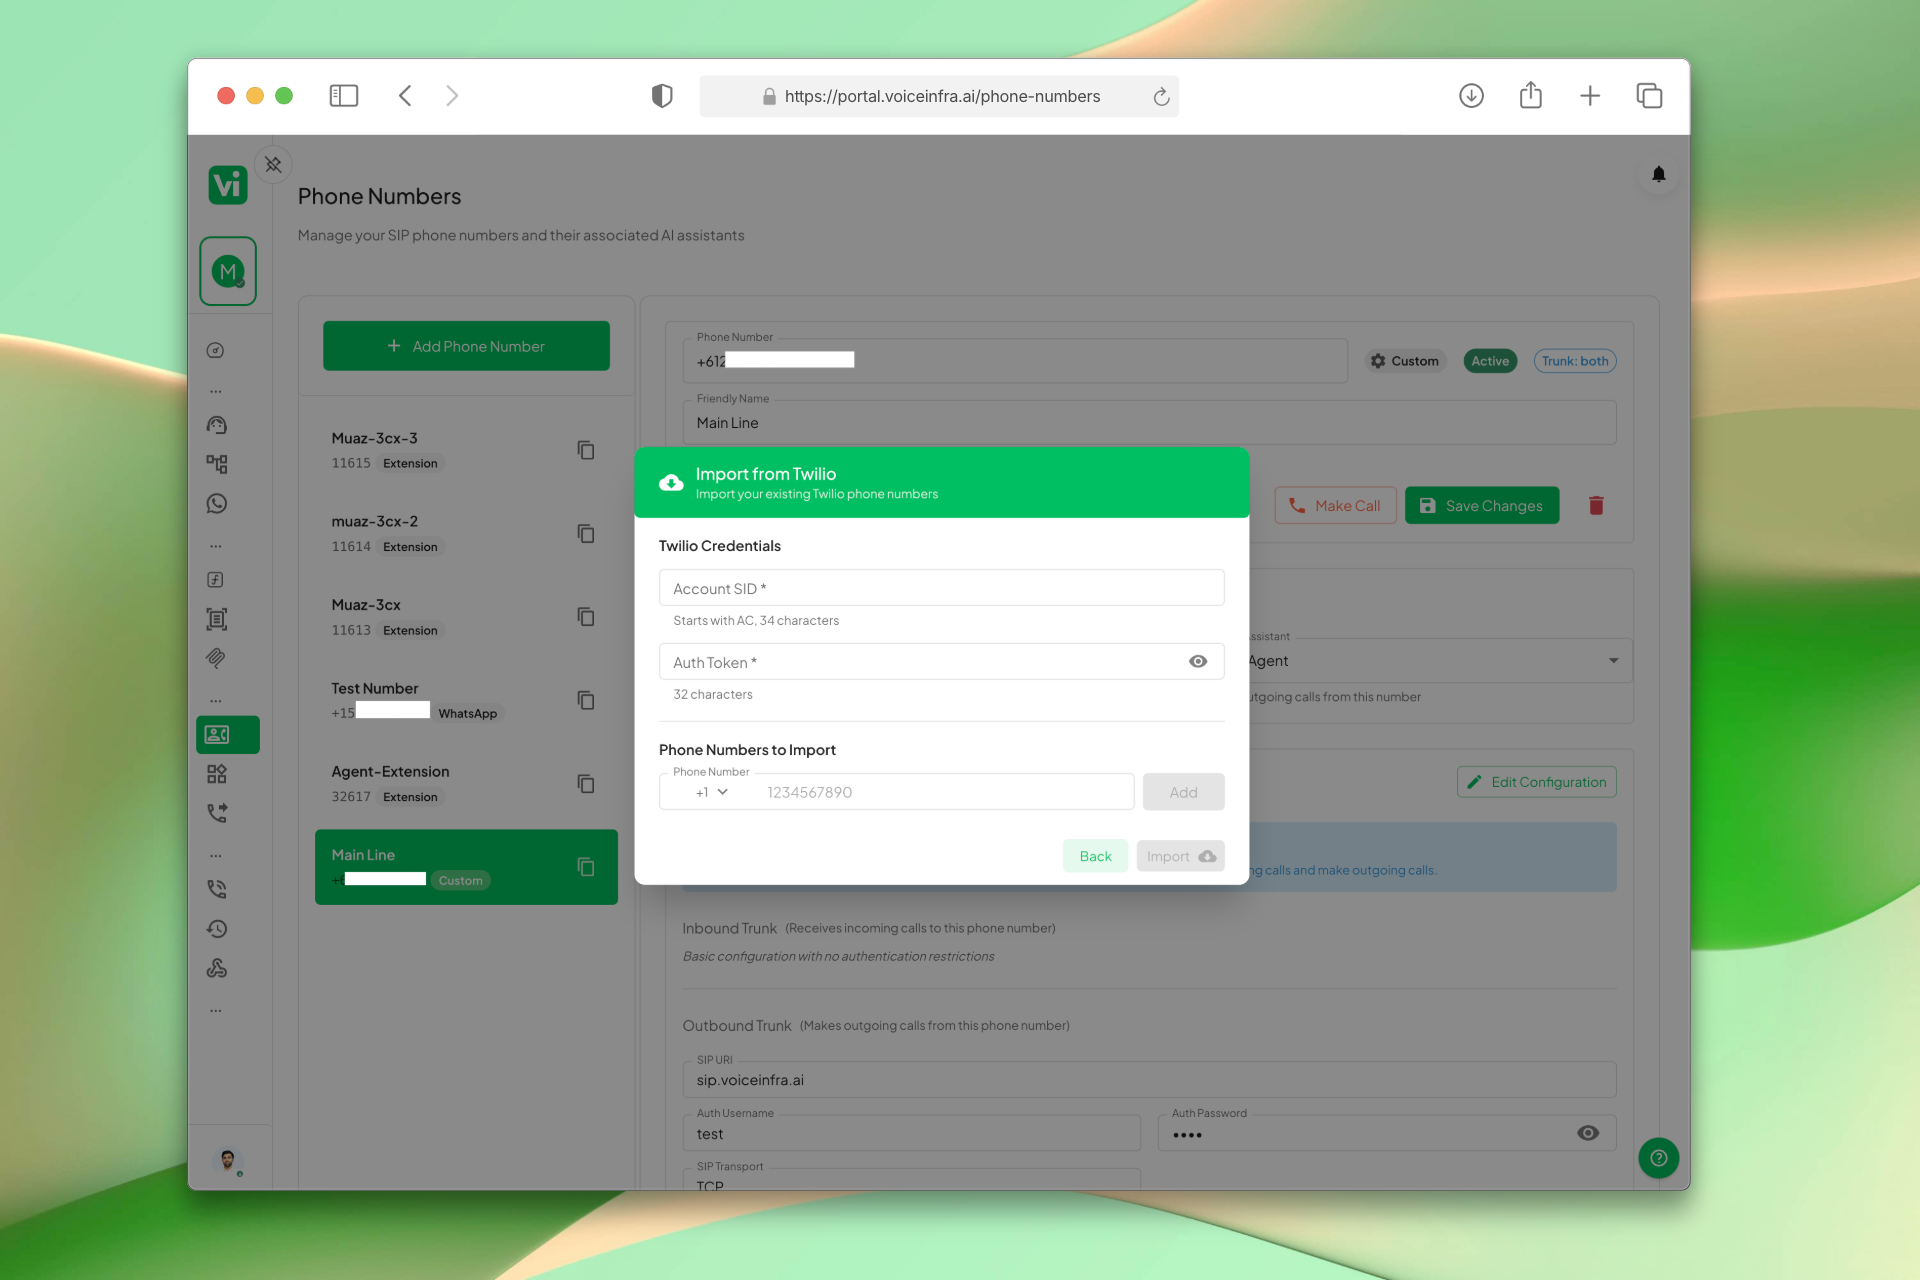1920x1280 pixels.
Task: Delete the phone number with trash icon
Action: coord(1596,506)
